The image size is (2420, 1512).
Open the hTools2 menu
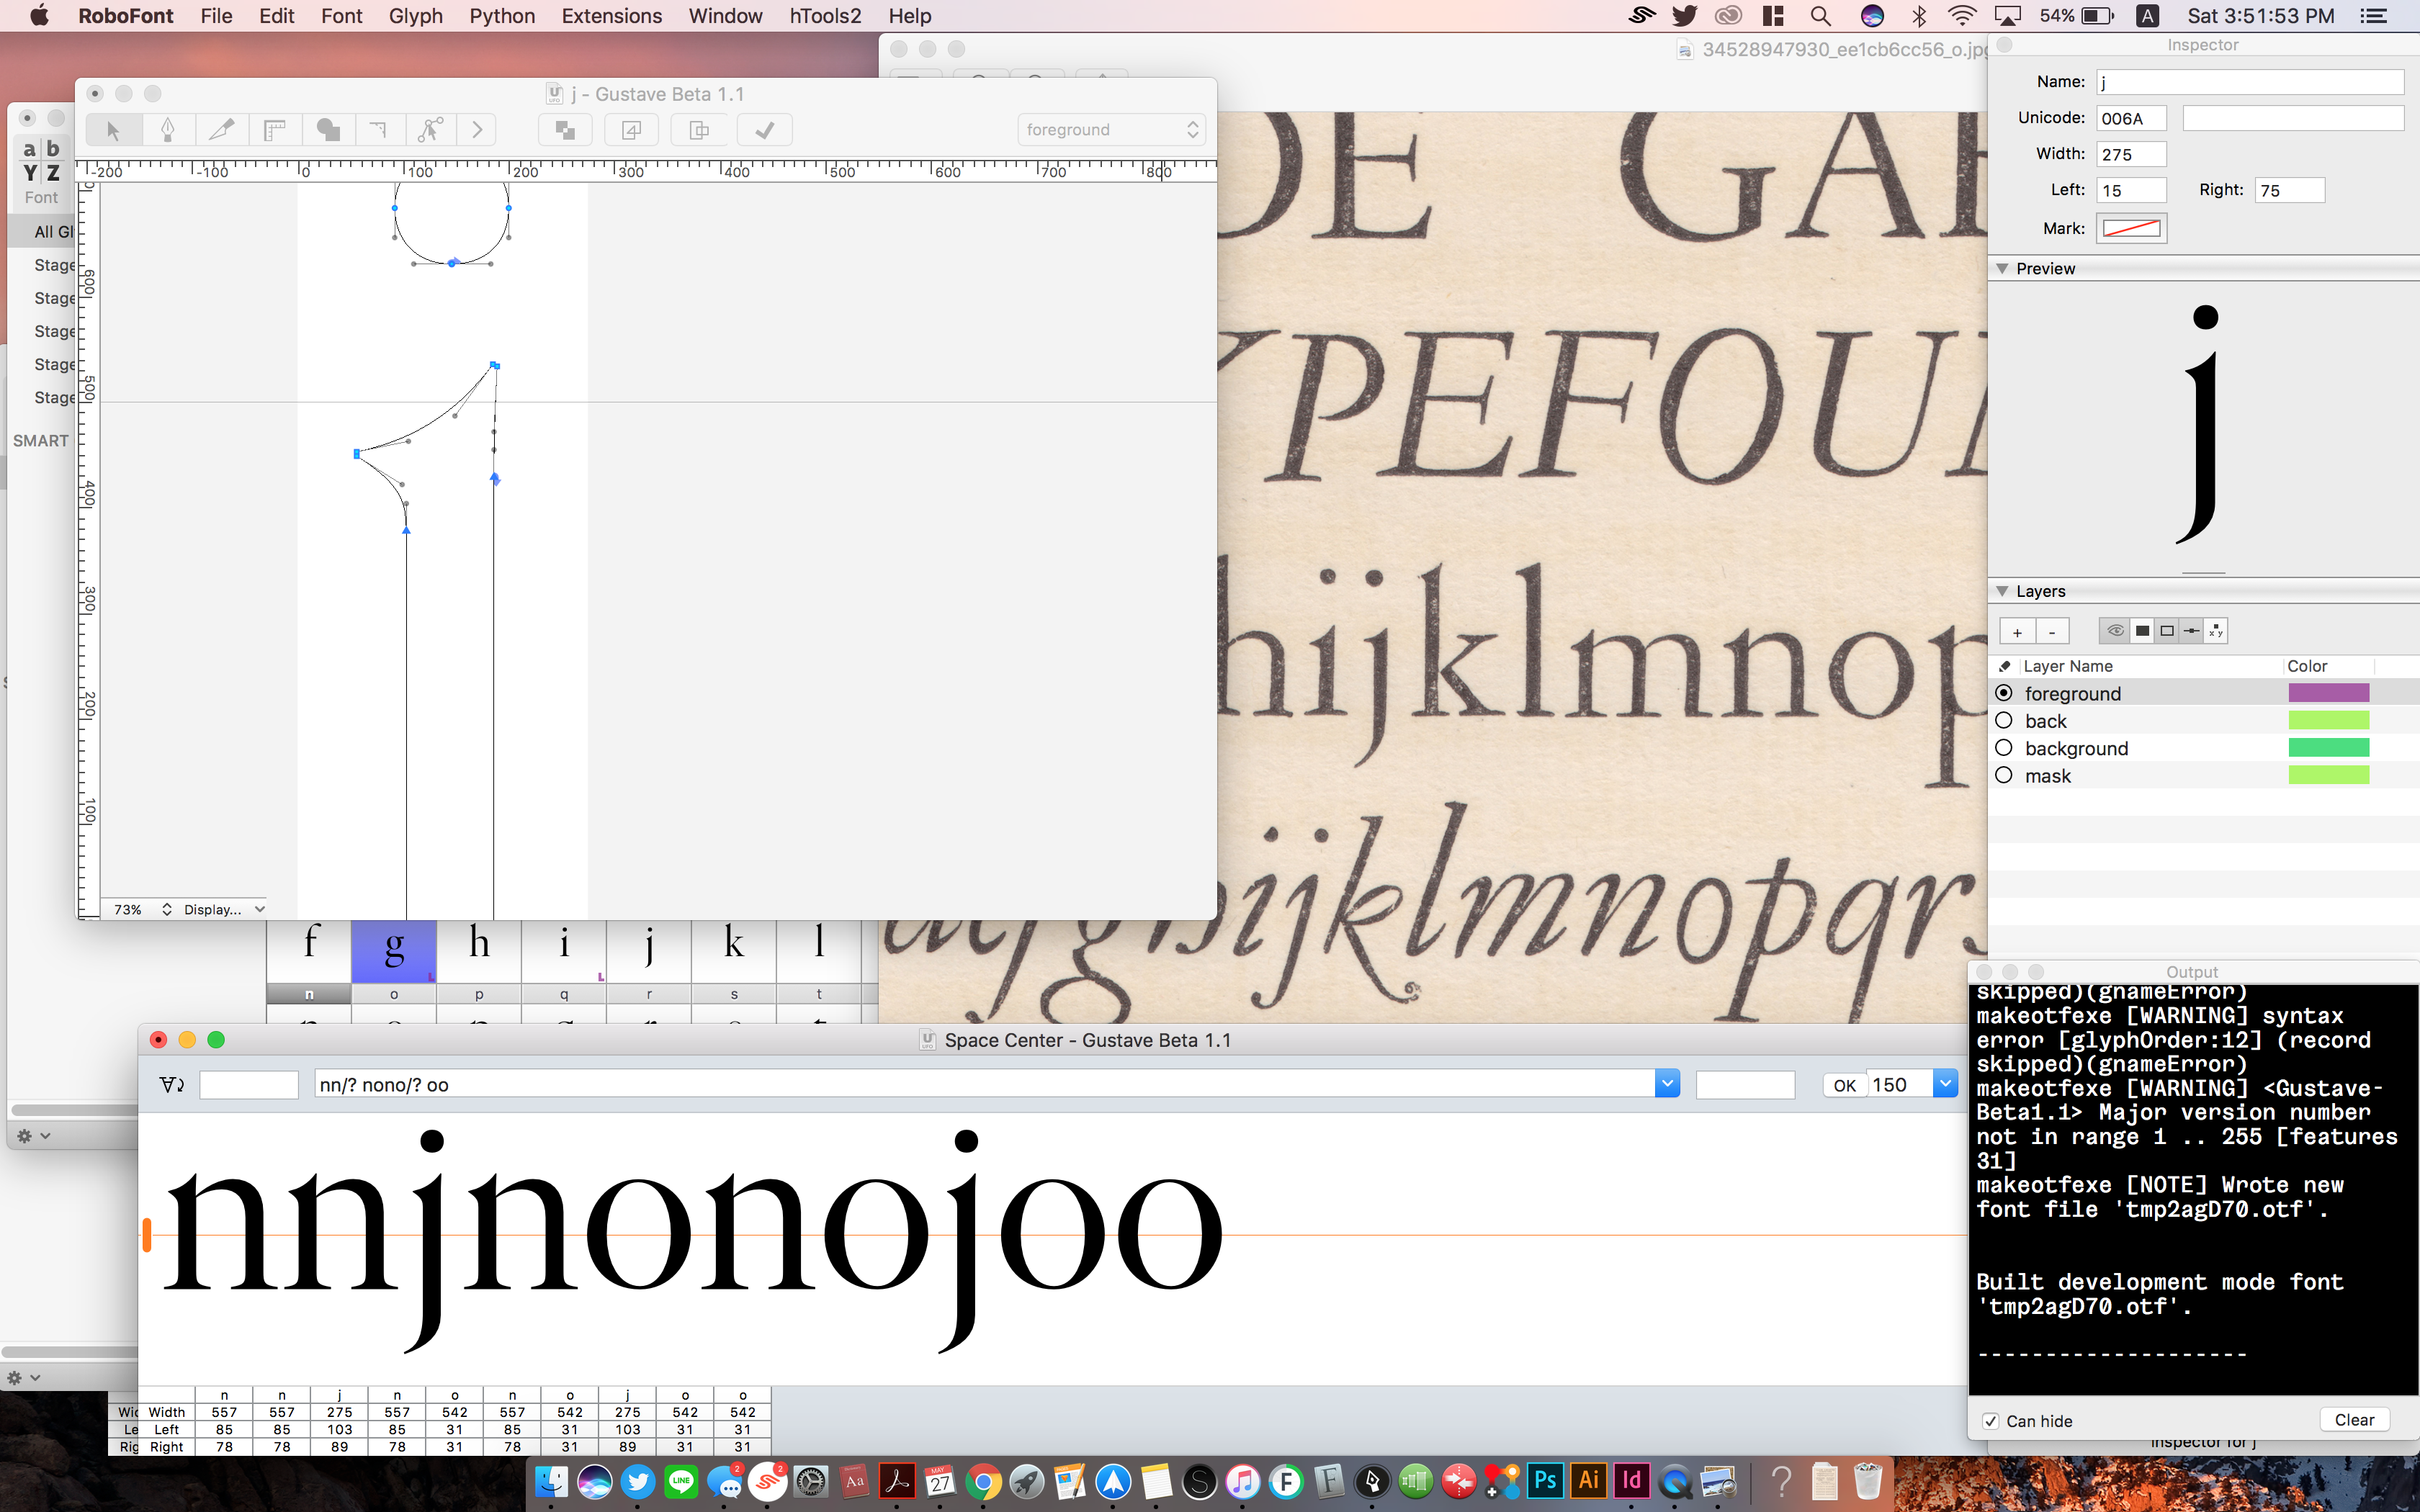(x=825, y=16)
